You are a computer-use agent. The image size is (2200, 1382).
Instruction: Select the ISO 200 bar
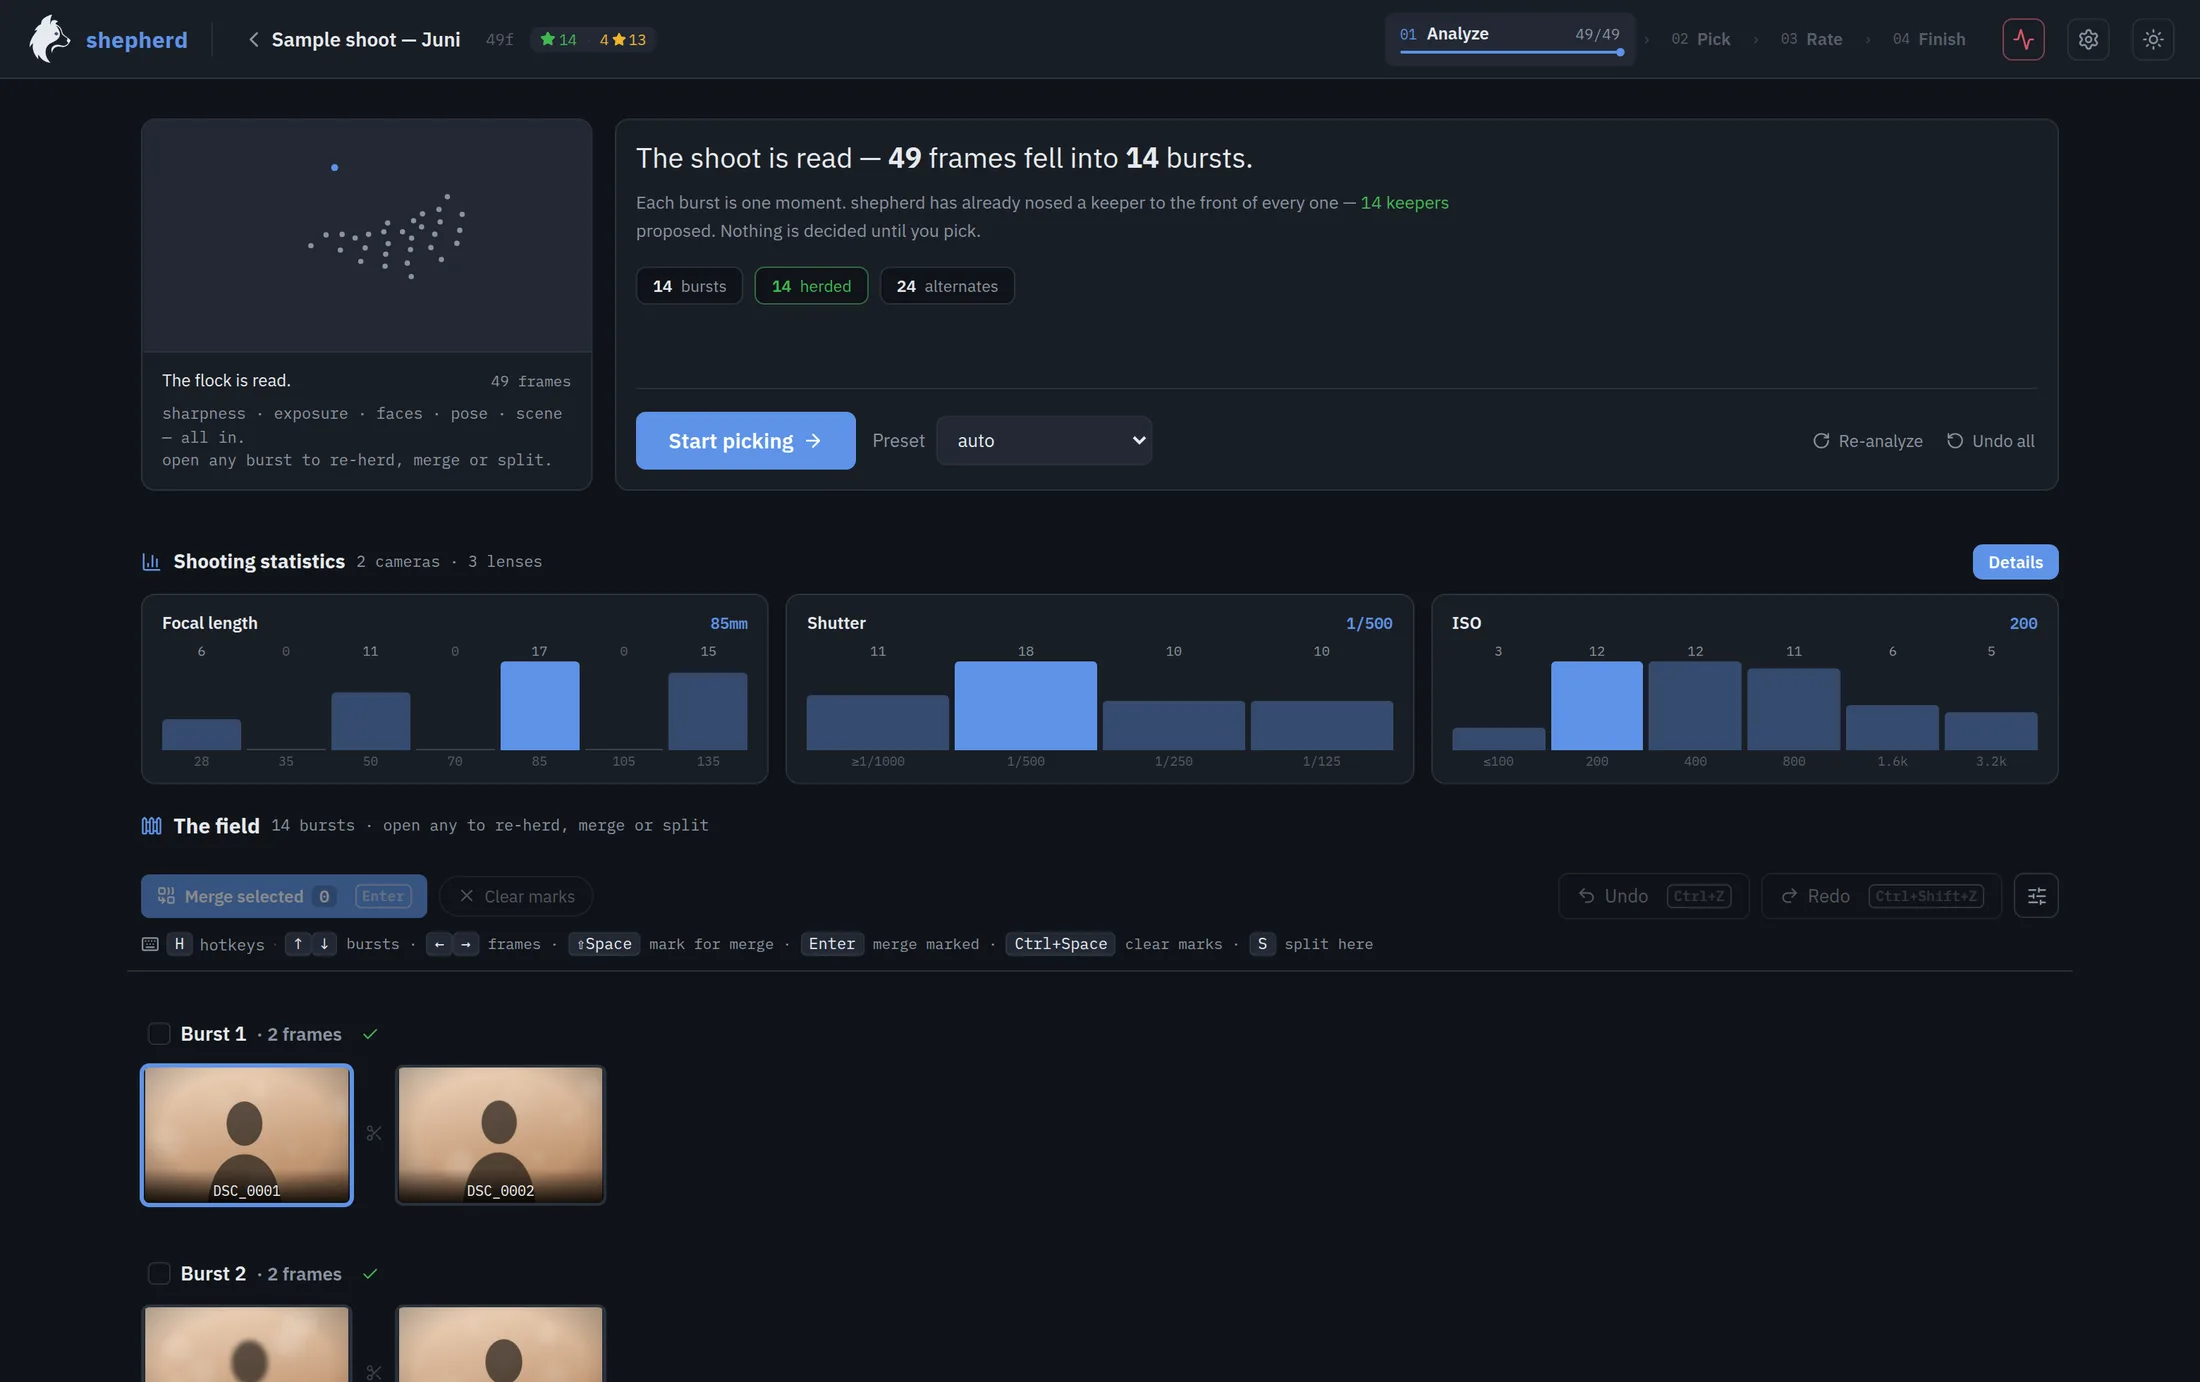(x=1596, y=705)
